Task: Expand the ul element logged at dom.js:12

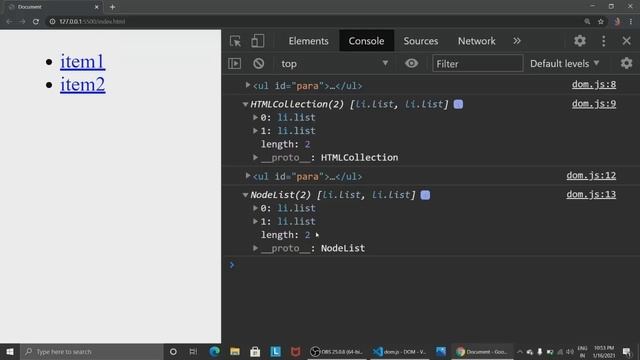Action: (x=247, y=176)
